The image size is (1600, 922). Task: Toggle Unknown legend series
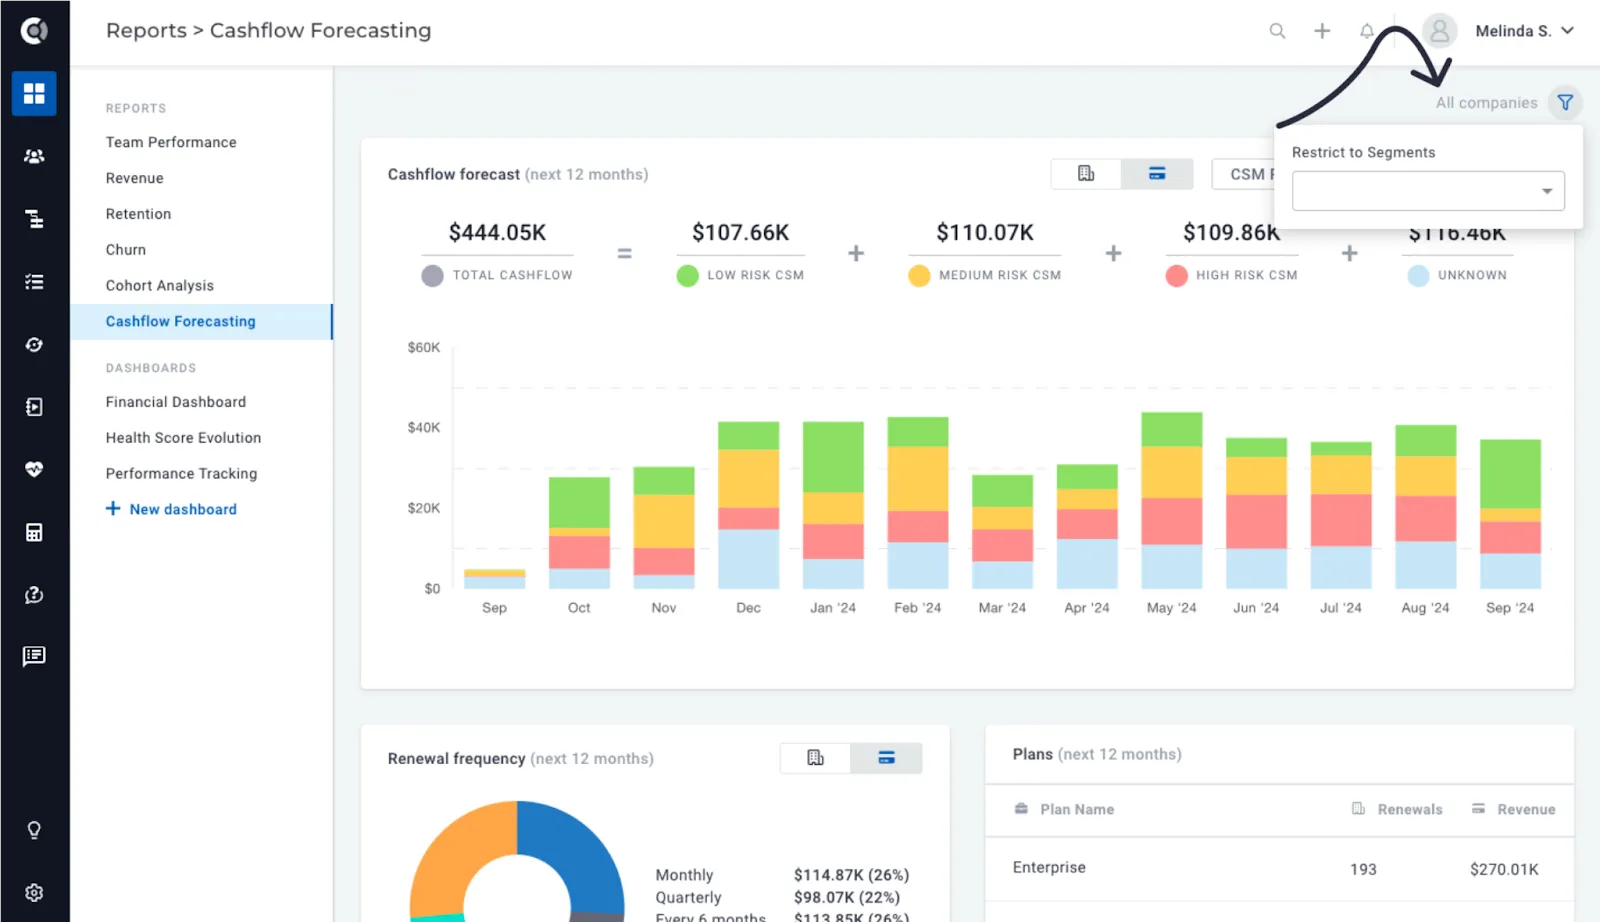click(1457, 275)
